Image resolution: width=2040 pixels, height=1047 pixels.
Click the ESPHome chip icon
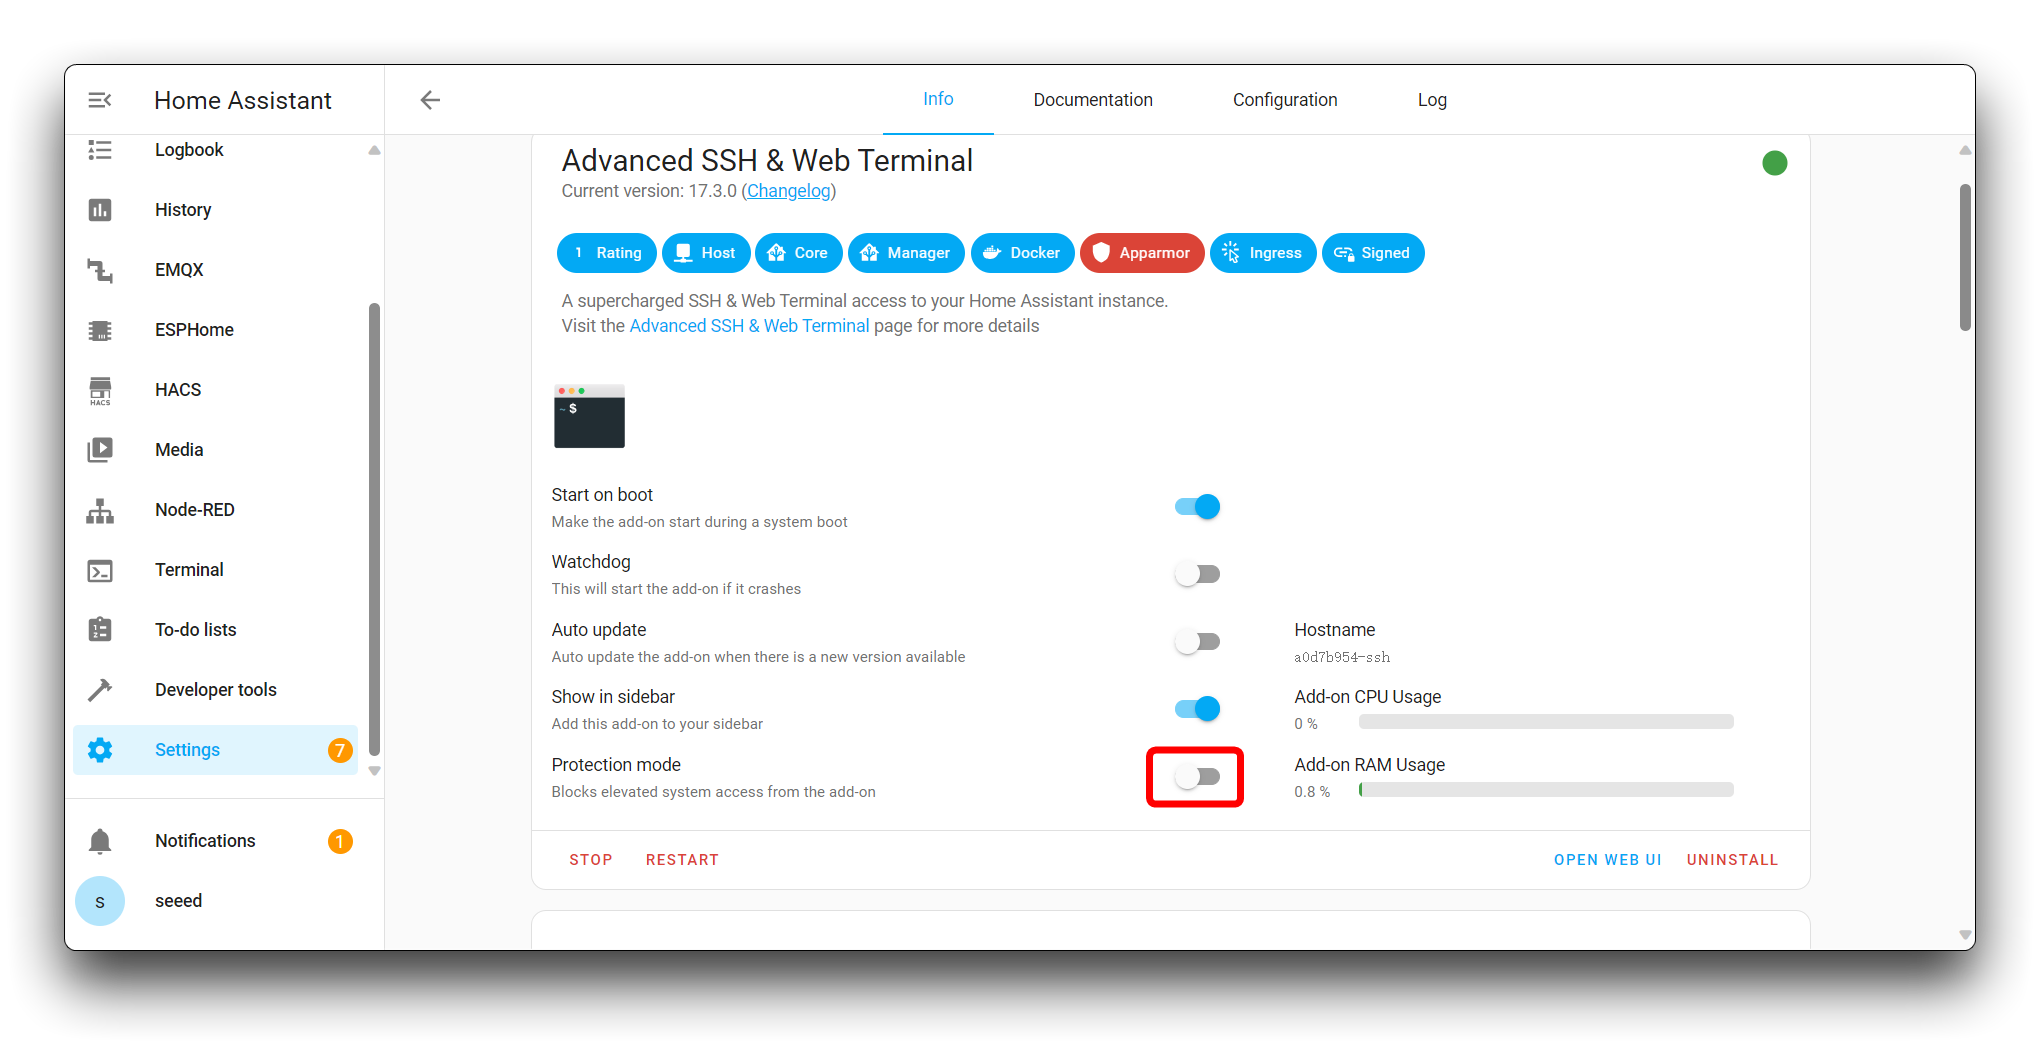point(100,330)
